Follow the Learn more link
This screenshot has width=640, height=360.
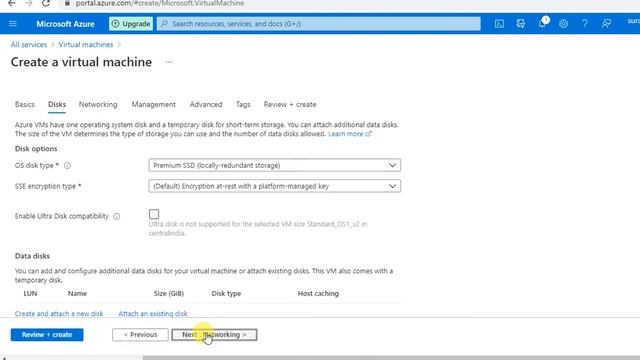point(350,134)
